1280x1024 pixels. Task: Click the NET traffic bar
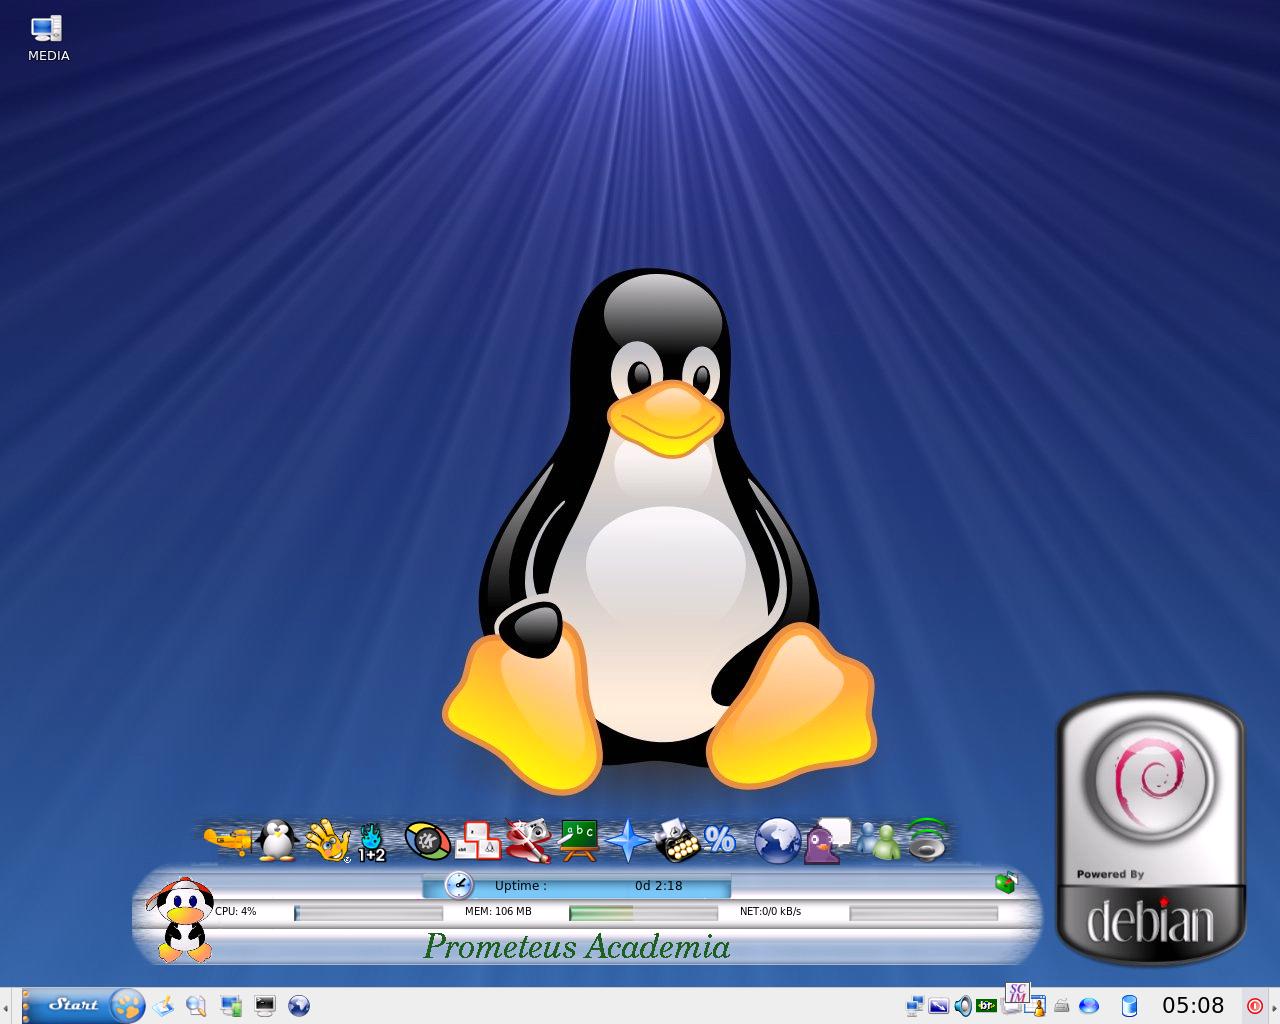(x=923, y=913)
